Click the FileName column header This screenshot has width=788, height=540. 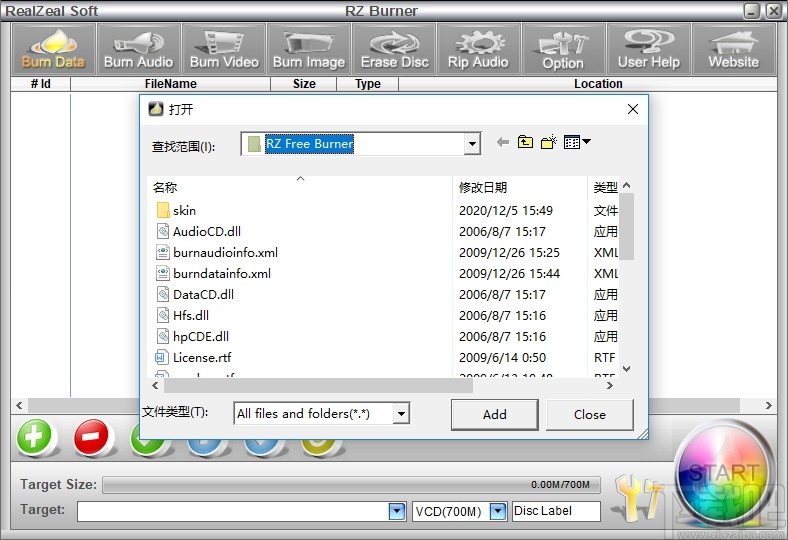pyautogui.click(x=170, y=84)
